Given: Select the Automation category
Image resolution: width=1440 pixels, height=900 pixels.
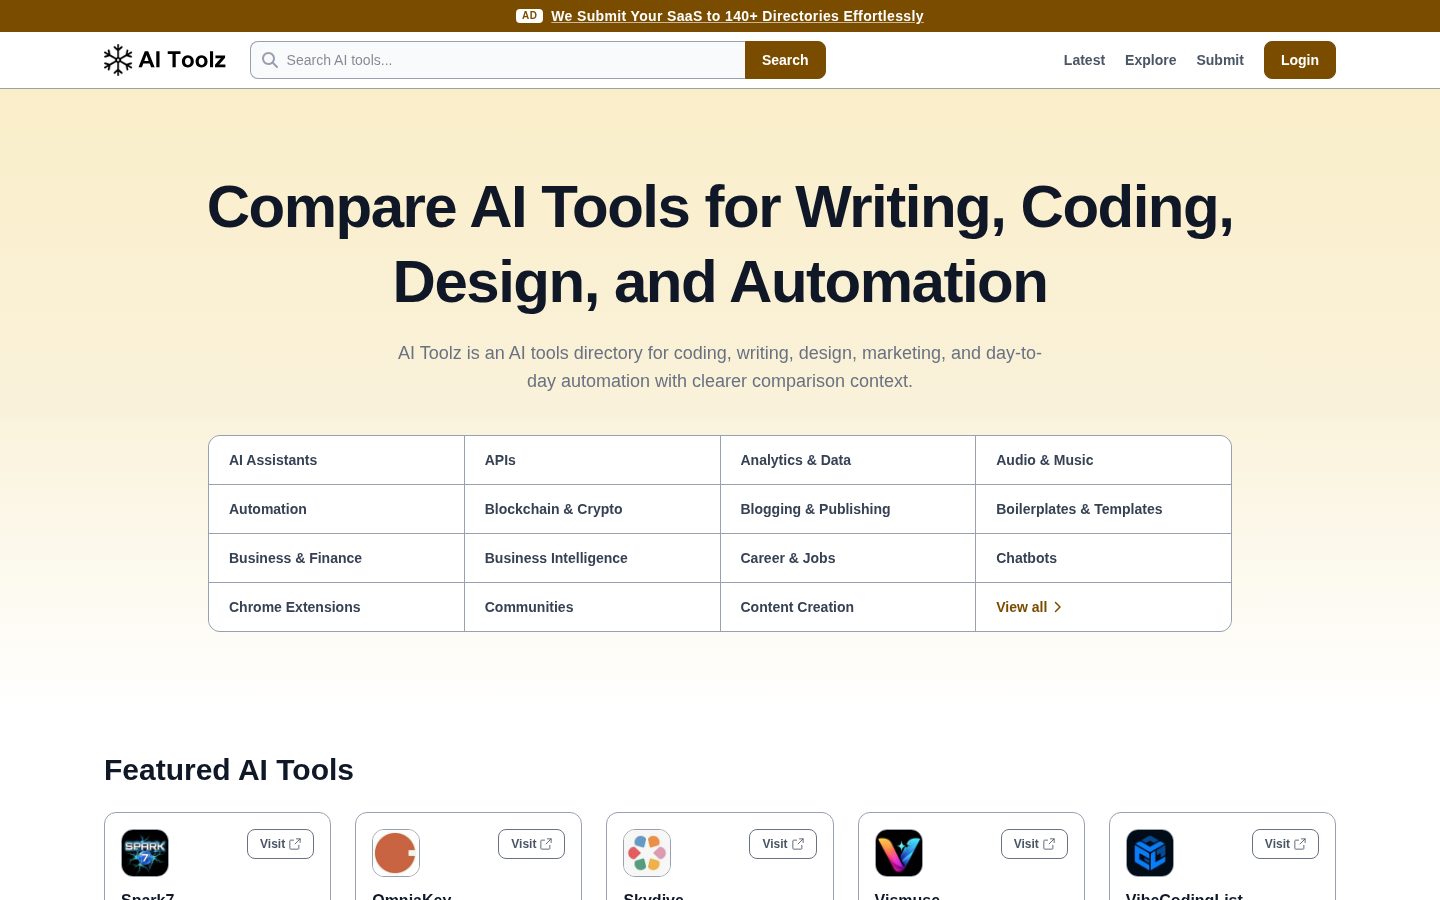Looking at the screenshot, I should point(336,509).
